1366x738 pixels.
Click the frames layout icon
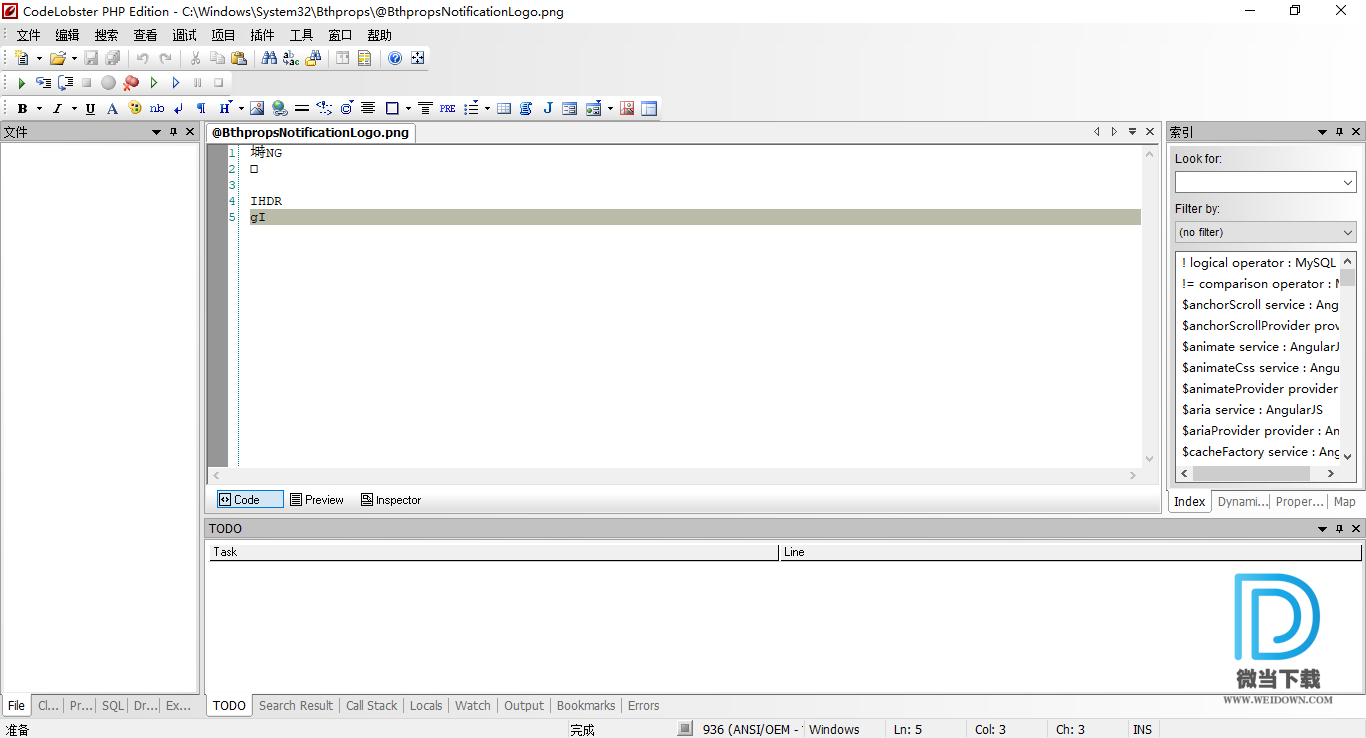point(649,108)
